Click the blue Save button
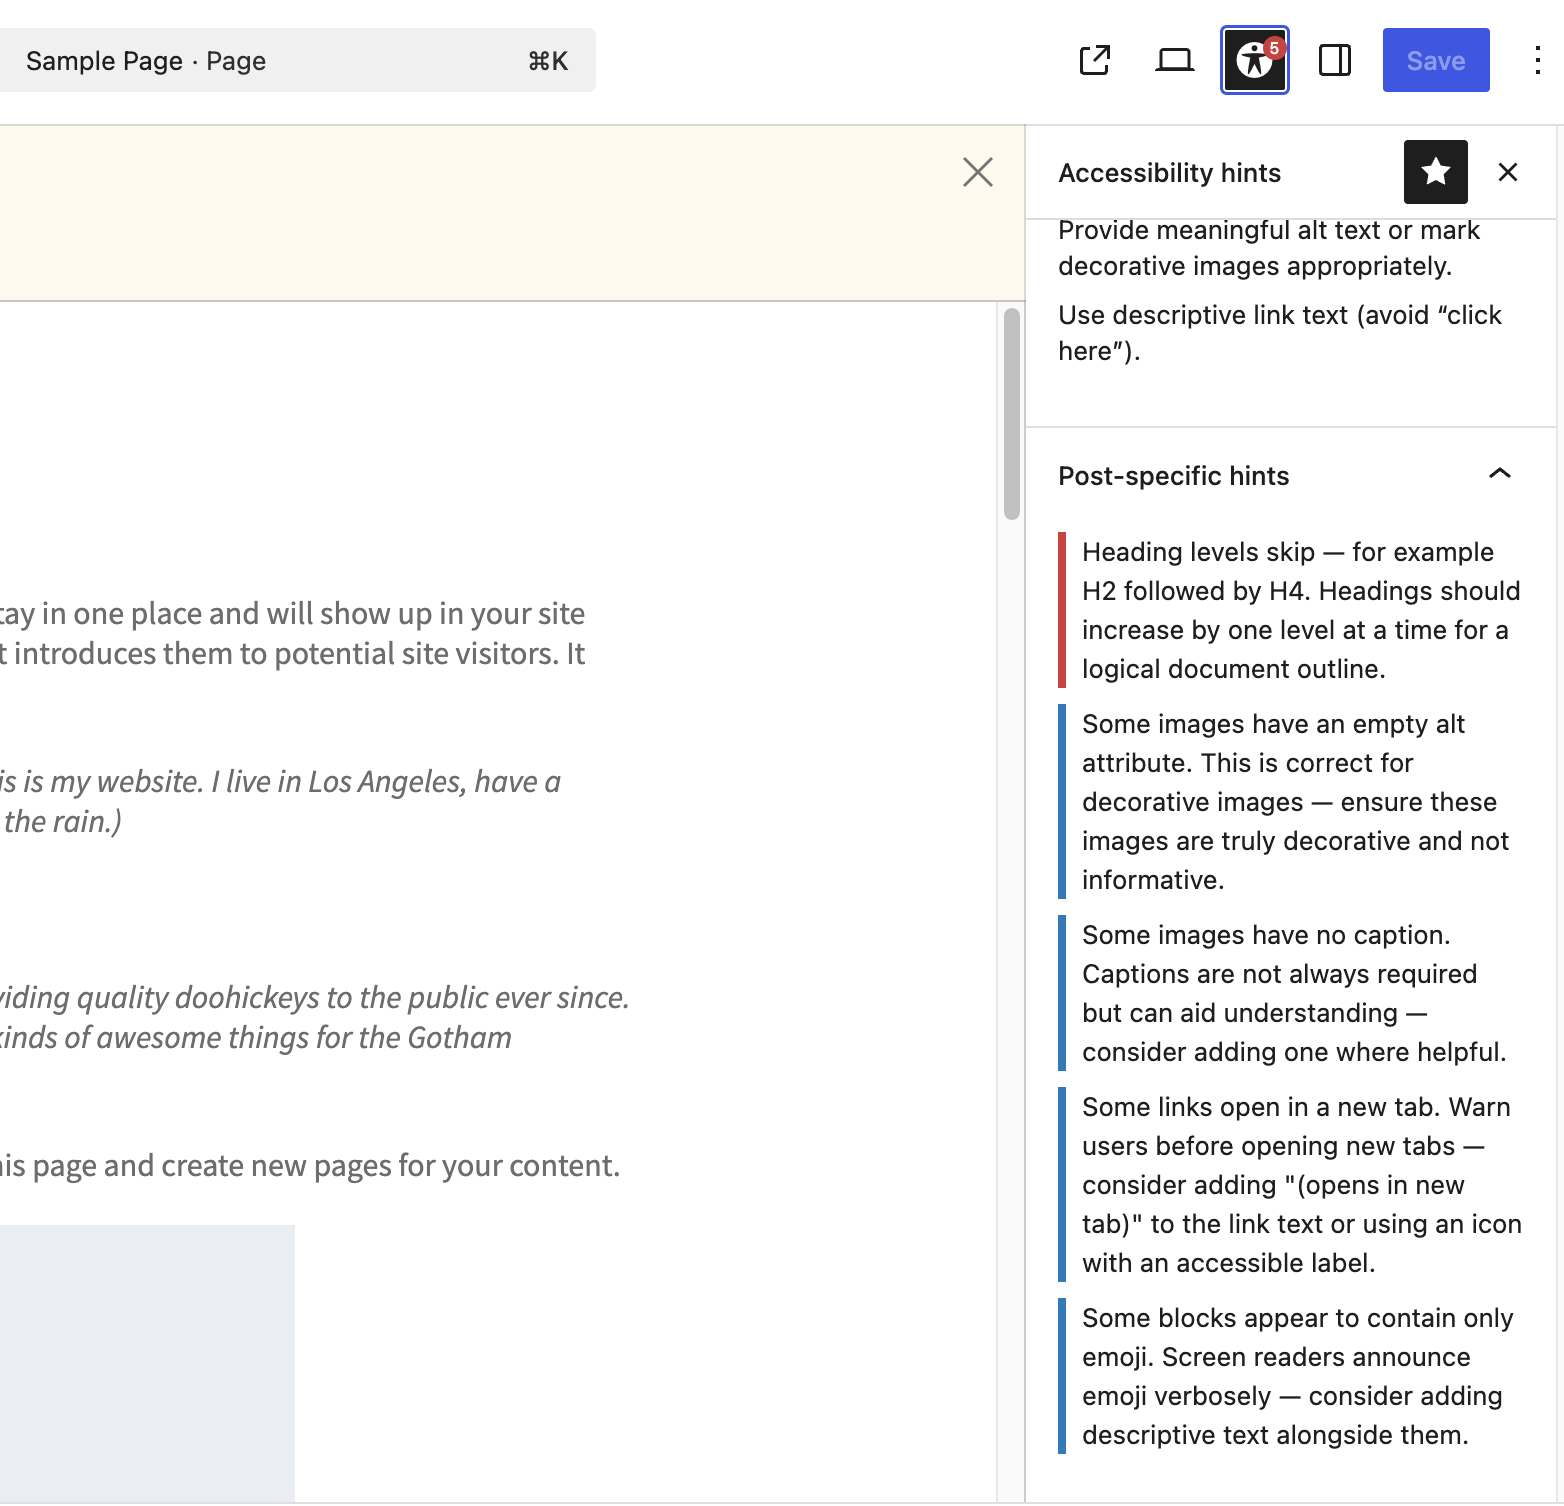The width and height of the screenshot is (1564, 1506). tap(1436, 61)
